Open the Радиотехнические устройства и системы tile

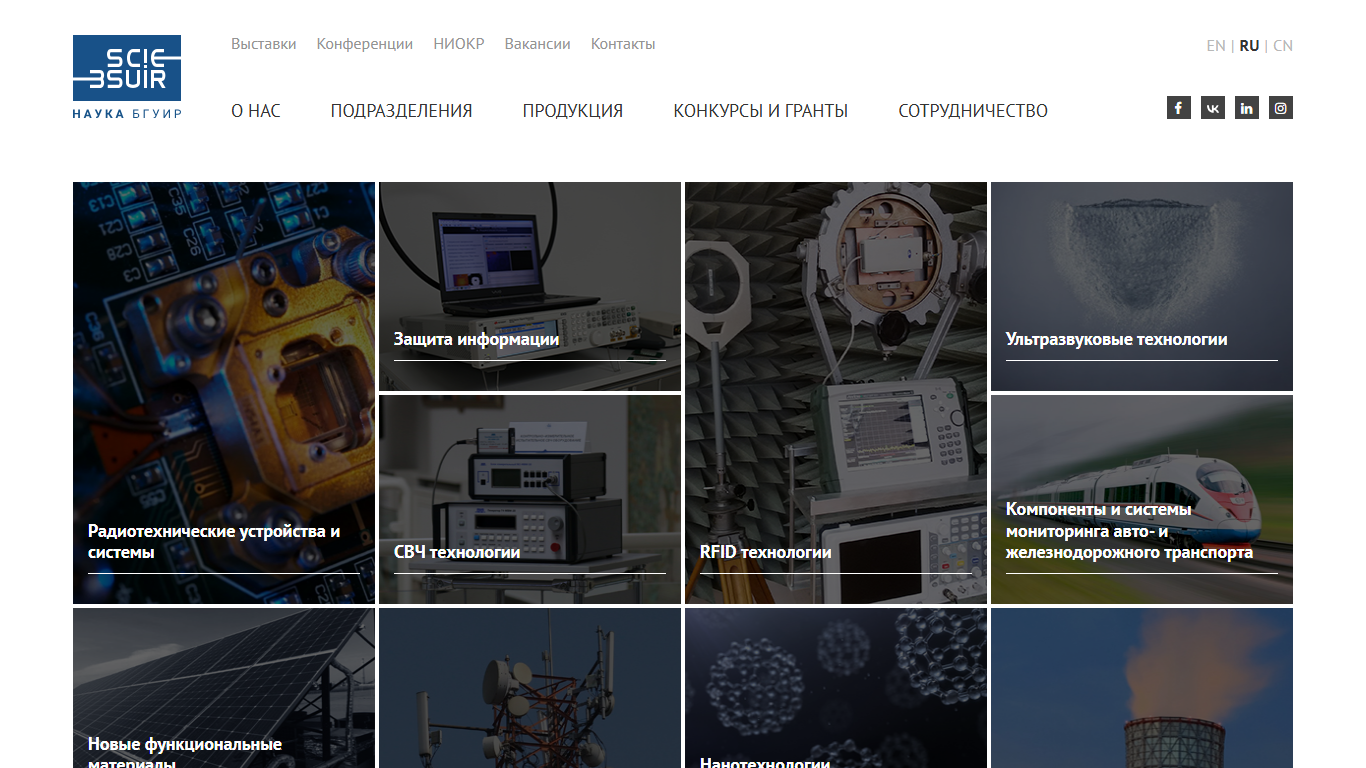(x=224, y=393)
